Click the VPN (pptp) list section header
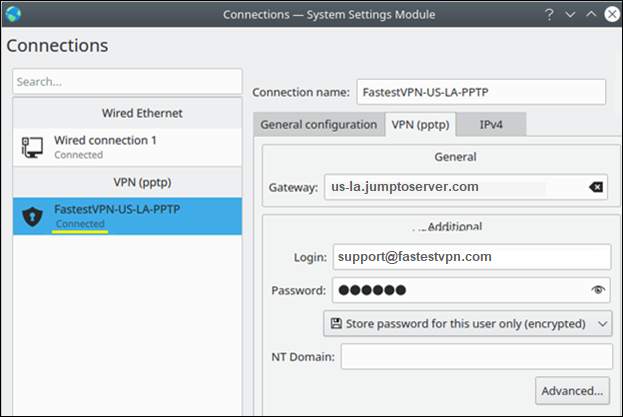 coord(127,182)
